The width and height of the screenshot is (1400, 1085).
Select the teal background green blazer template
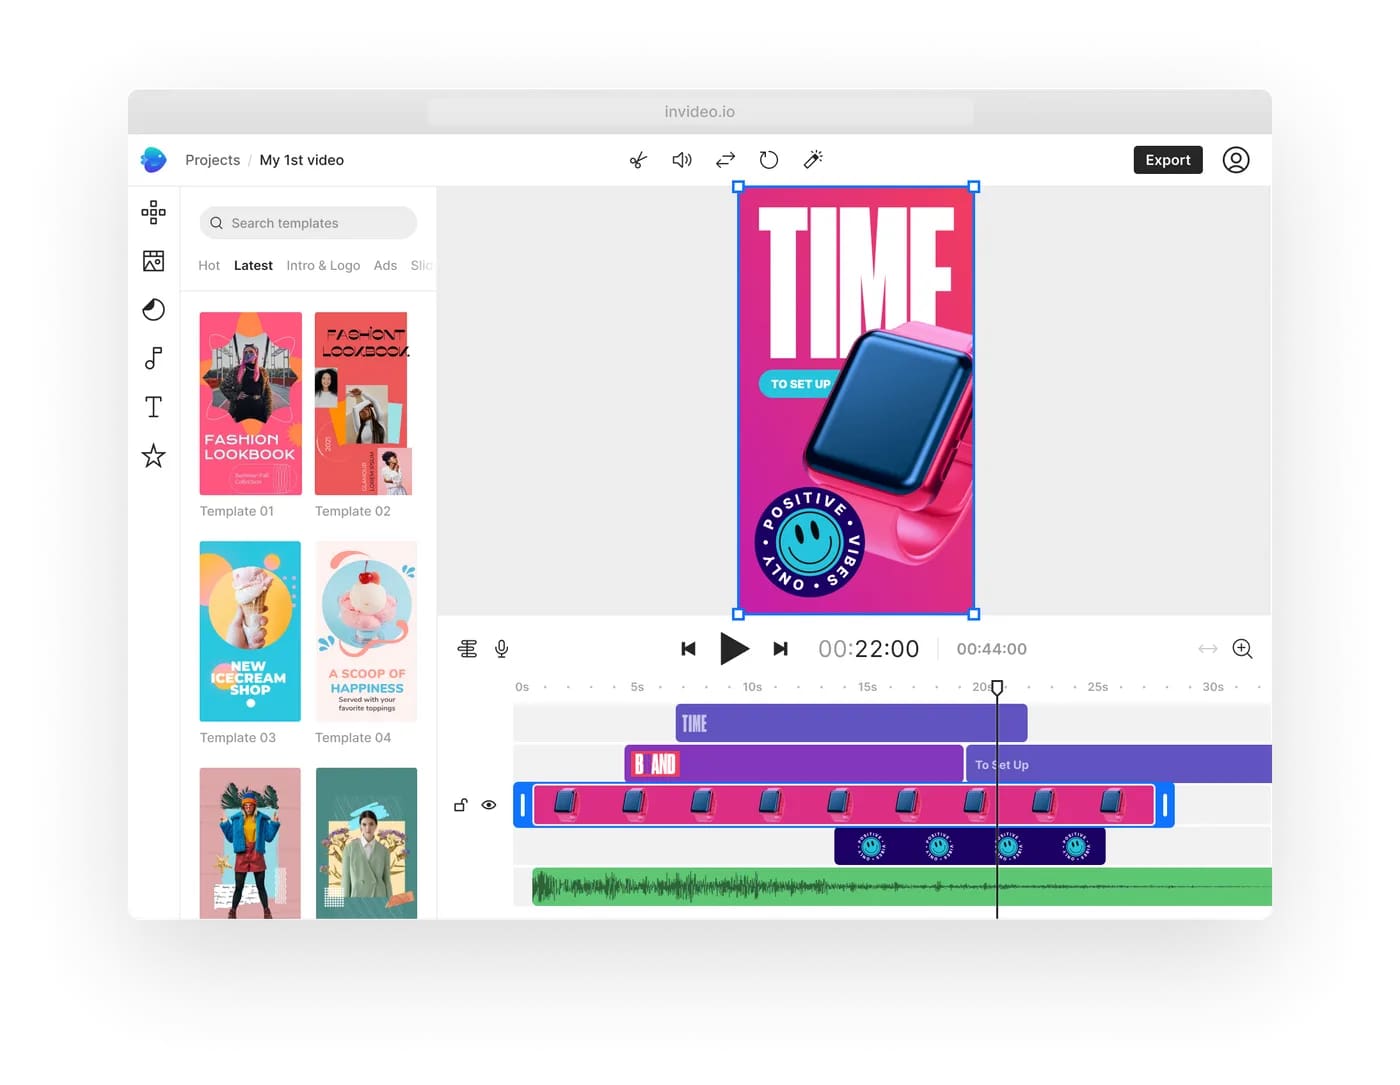366,843
